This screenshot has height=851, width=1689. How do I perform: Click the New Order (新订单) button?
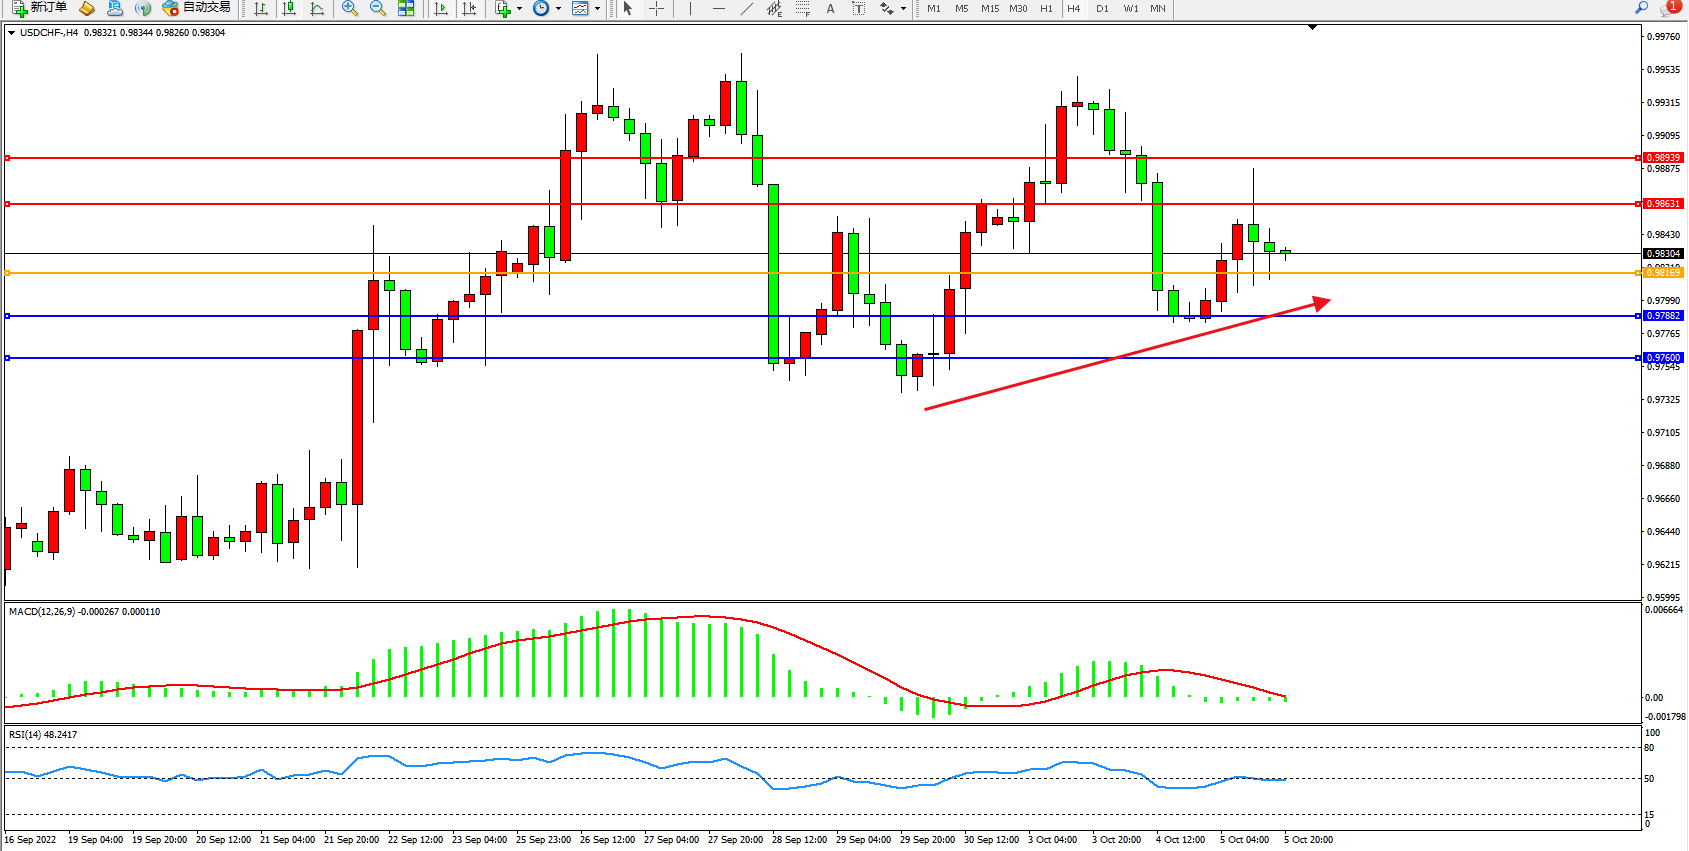(40, 8)
